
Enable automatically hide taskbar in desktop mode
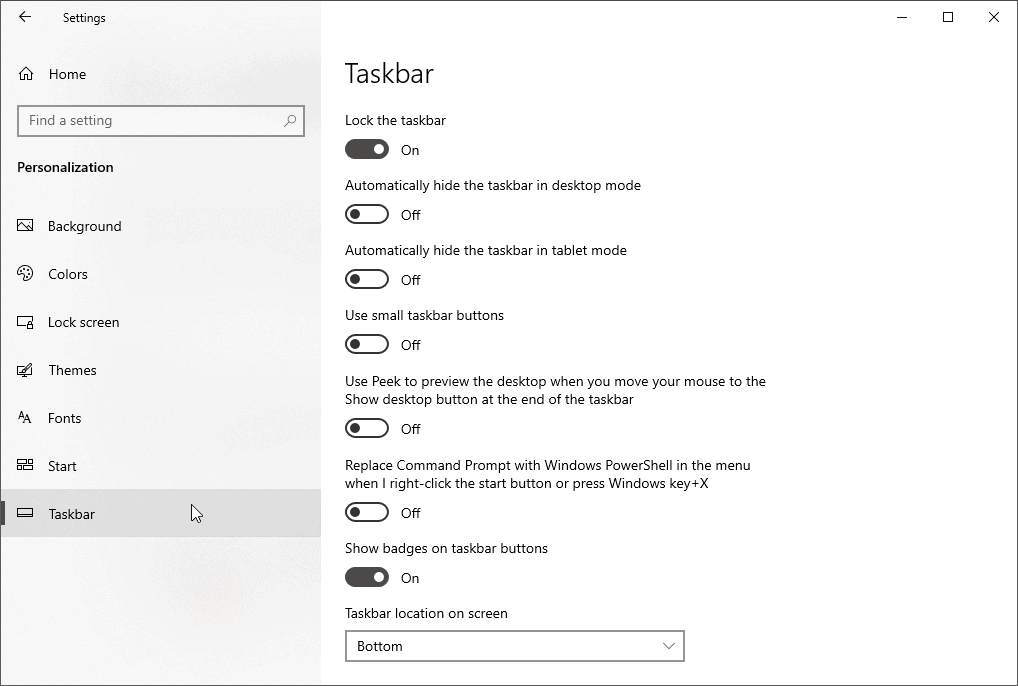tap(366, 214)
